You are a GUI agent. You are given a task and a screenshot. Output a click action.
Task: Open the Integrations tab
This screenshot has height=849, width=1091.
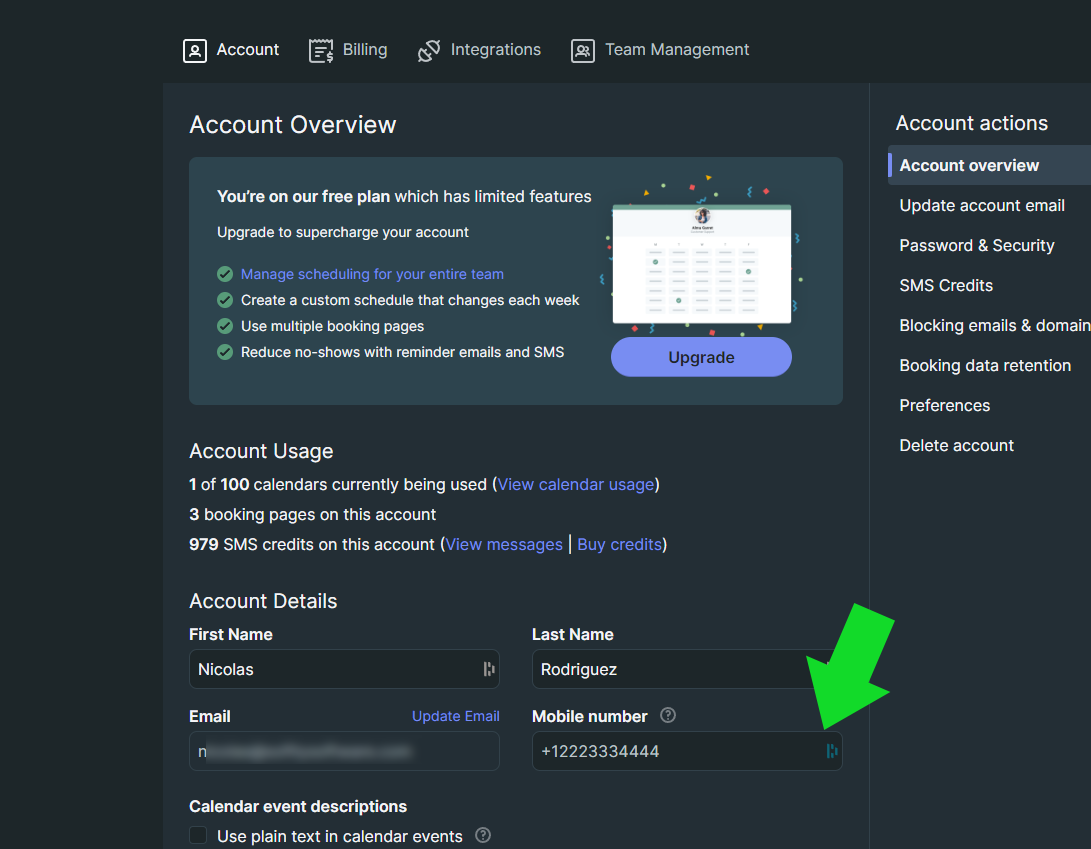pos(479,50)
